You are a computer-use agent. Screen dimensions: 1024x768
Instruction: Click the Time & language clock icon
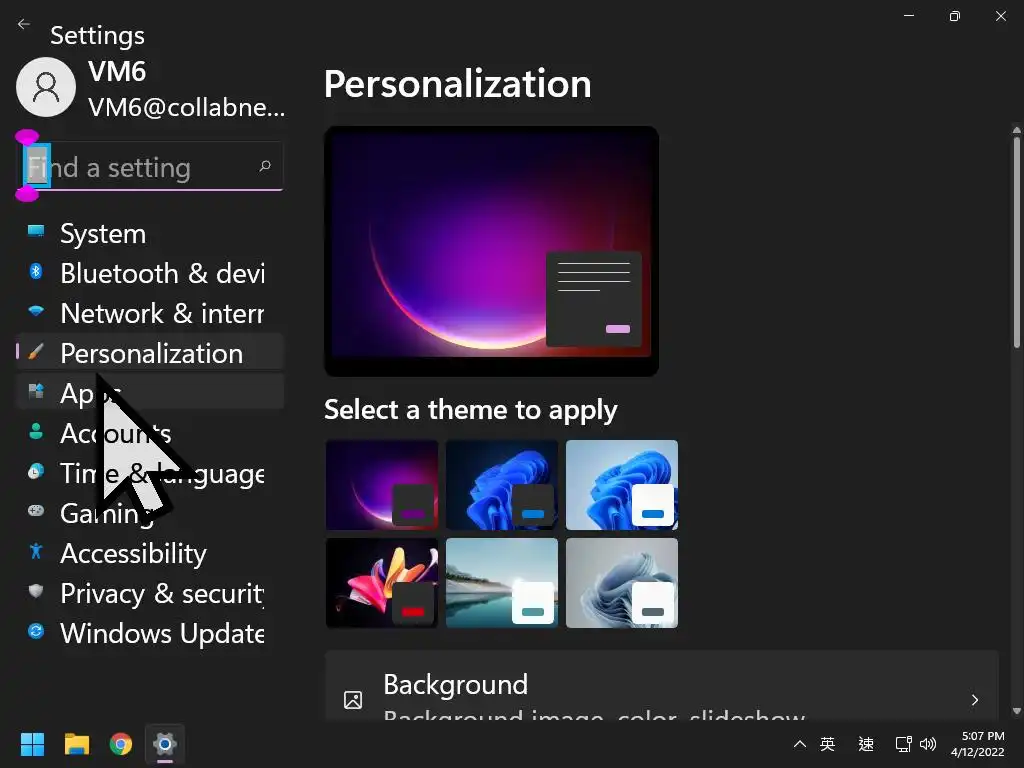click(36, 471)
